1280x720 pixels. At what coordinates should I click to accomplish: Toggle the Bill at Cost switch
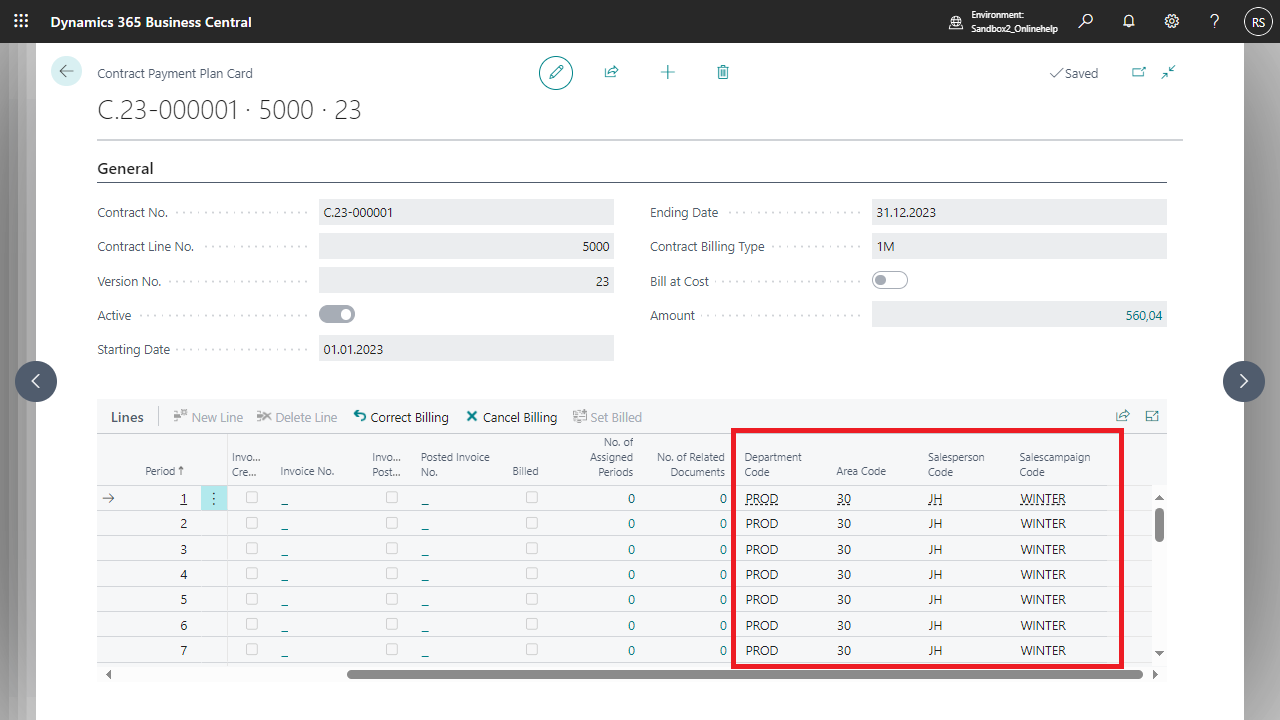(889, 281)
